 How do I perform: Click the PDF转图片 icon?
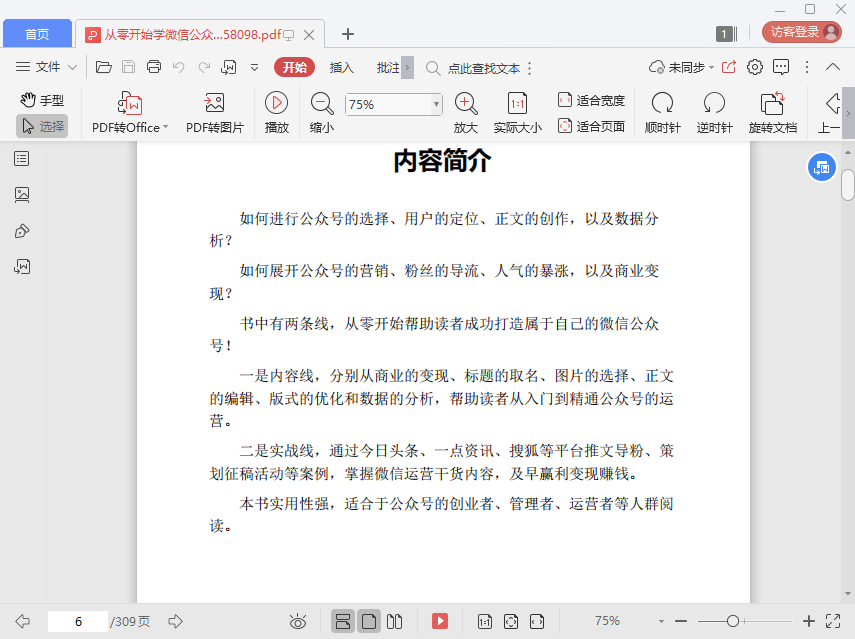point(214,104)
